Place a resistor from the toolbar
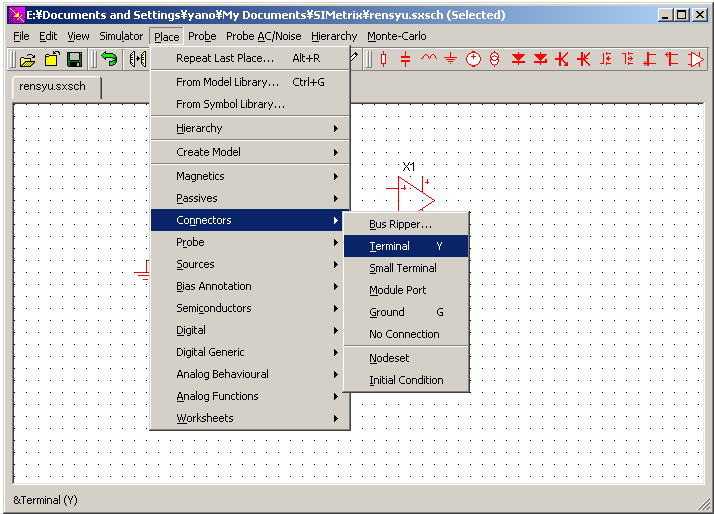Viewport: 714px width, 514px height. [383, 59]
